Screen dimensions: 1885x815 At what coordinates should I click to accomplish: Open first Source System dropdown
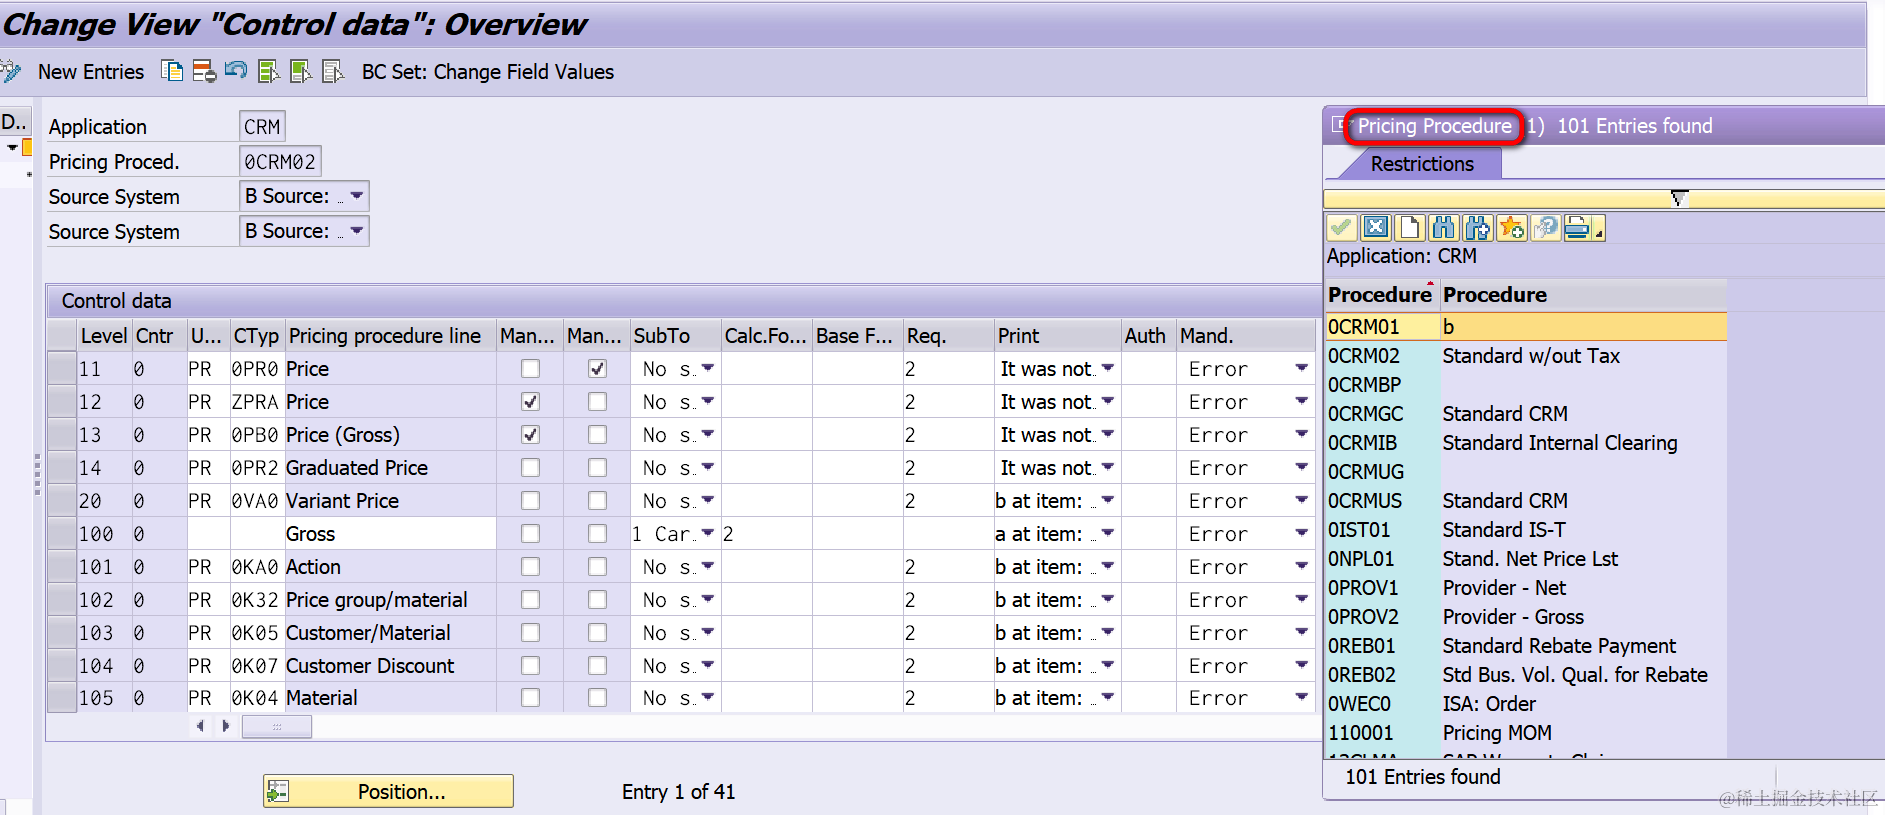[x=357, y=196]
